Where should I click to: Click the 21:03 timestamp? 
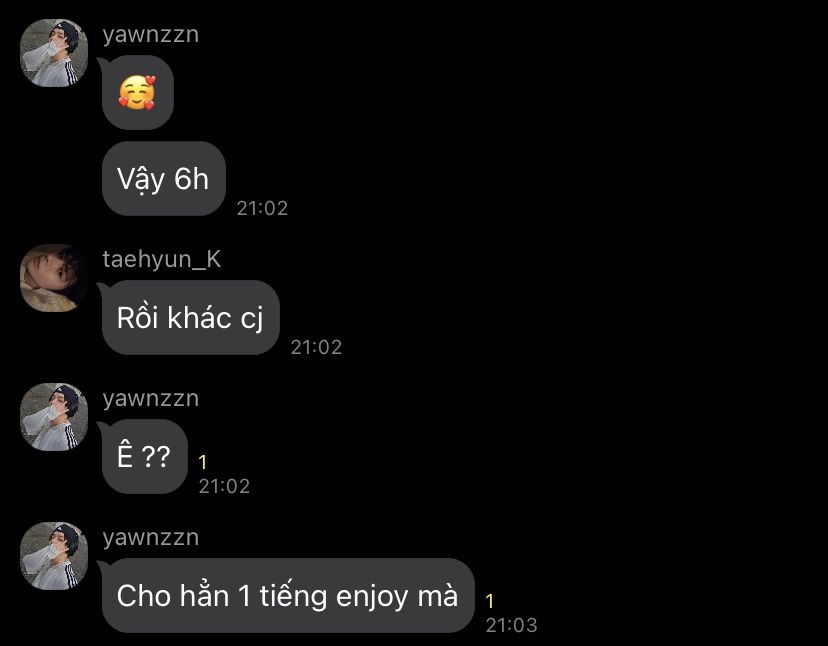coord(511,625)
